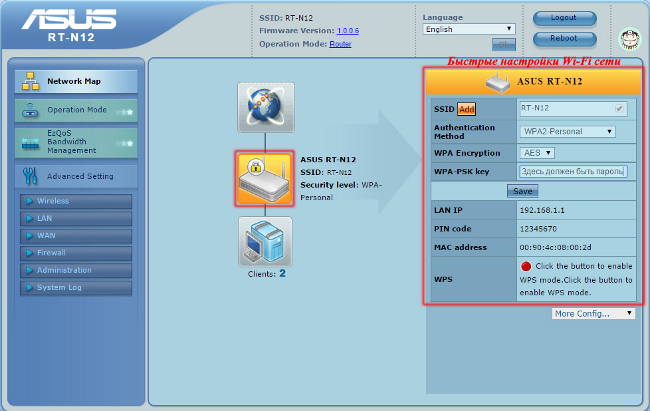Open Authentication Method dropdown WPA2-Personal
Viewport: 650px width, 411px height.
568,131
